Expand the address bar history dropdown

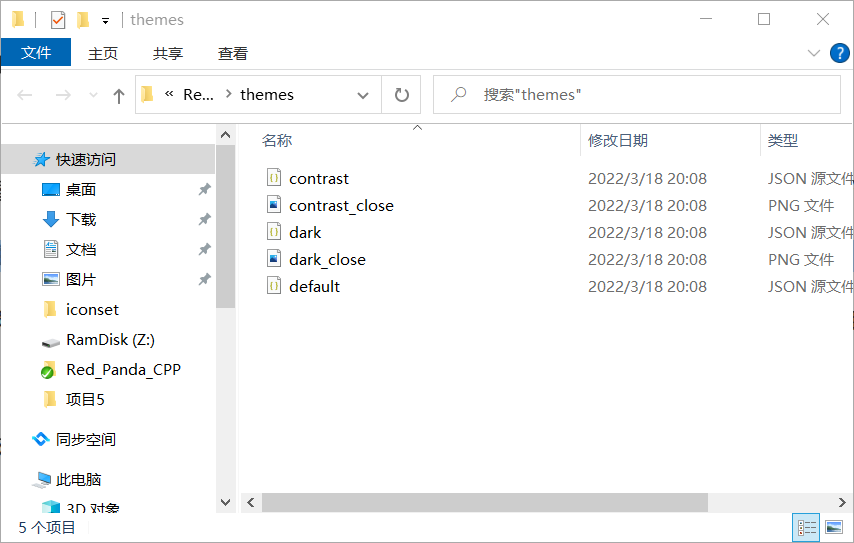(x=362, y=95)
